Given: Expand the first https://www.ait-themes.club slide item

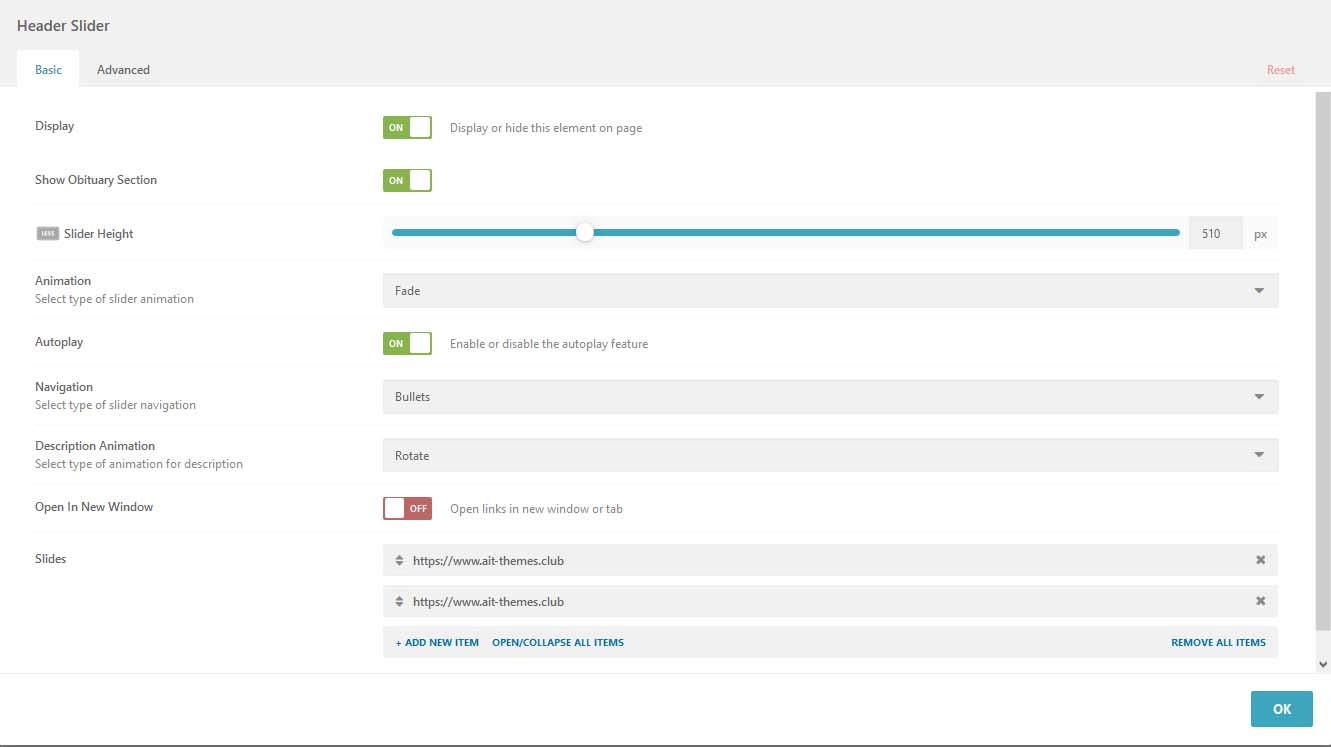Looking at the screenshot, I should (830, 560).
